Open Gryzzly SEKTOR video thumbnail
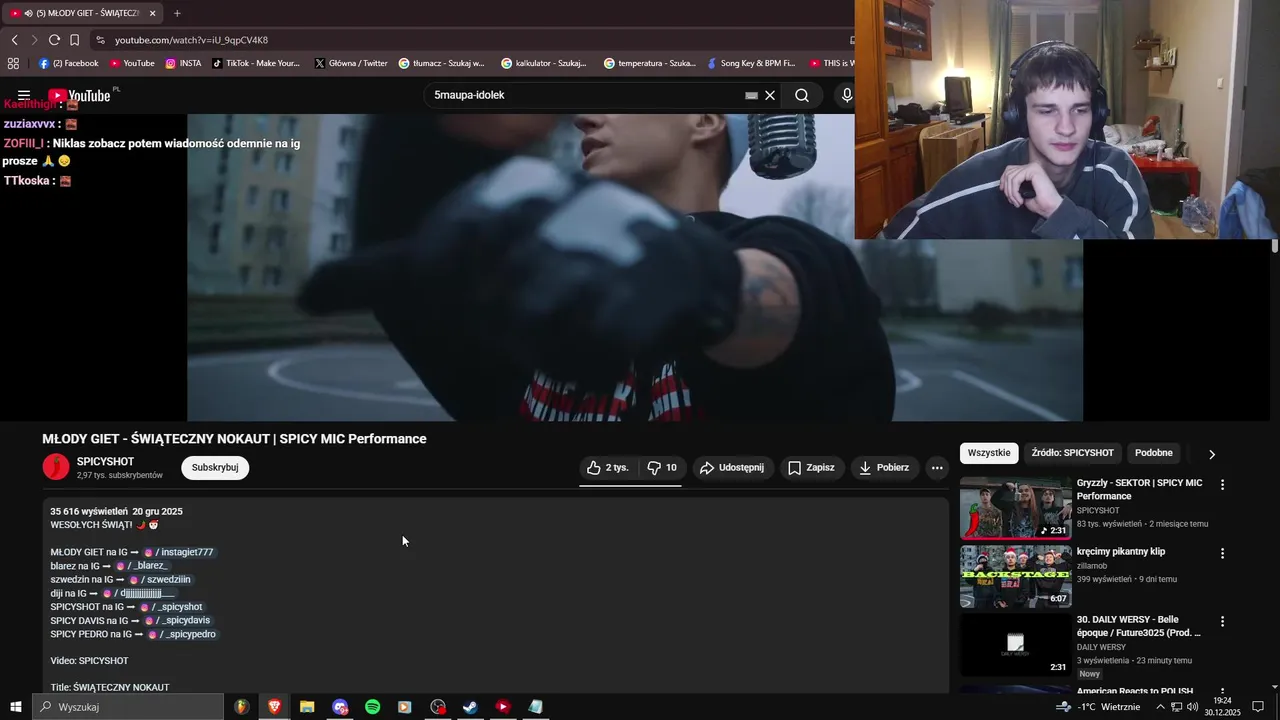The height and width of the screenshot is (720, 1280). [1015, 508]
